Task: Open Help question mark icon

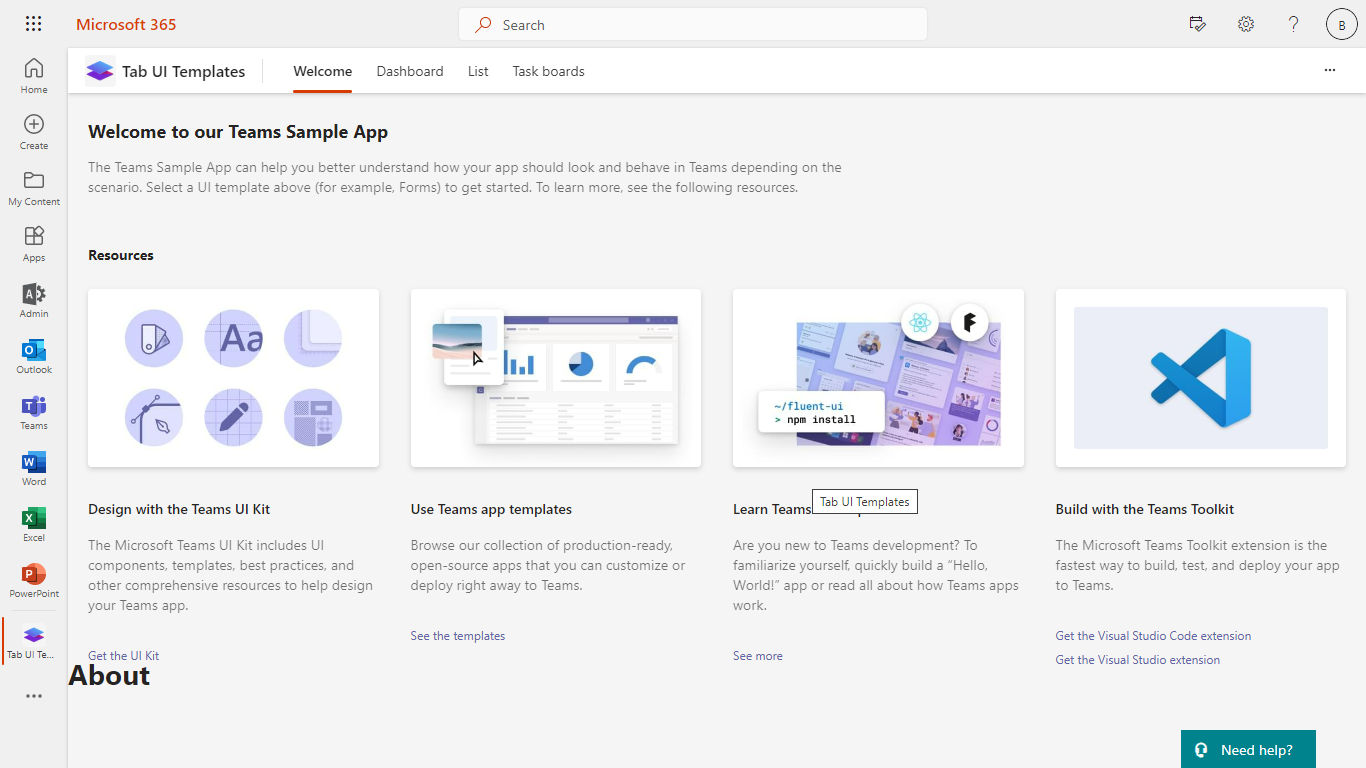Action: tap(1293, 24)
